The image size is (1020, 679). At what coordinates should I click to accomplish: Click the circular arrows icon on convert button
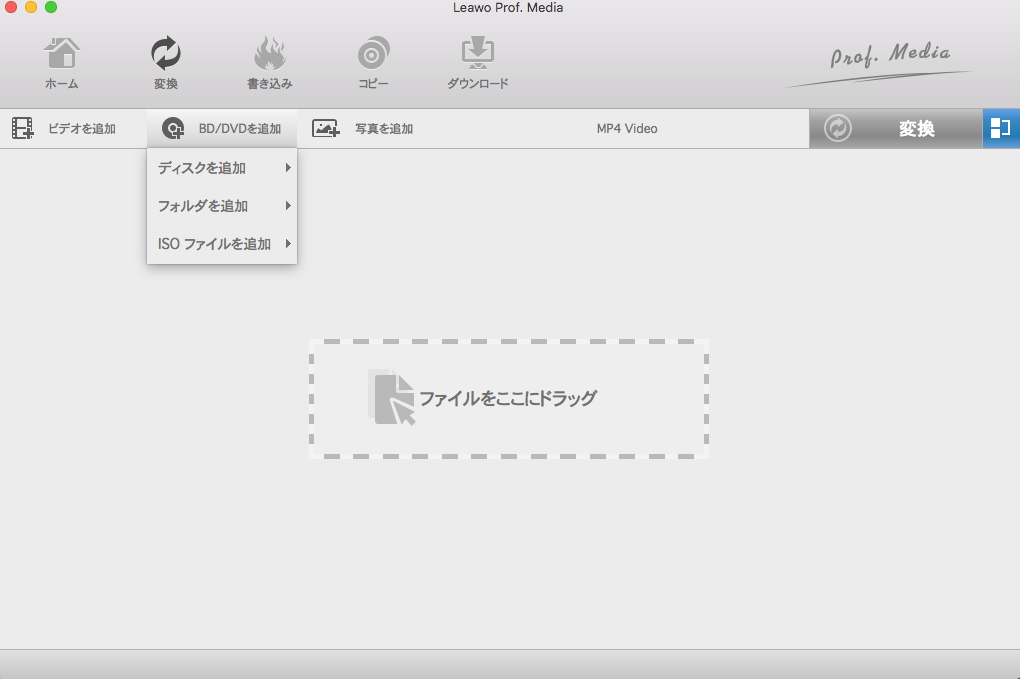coord(838,128)
